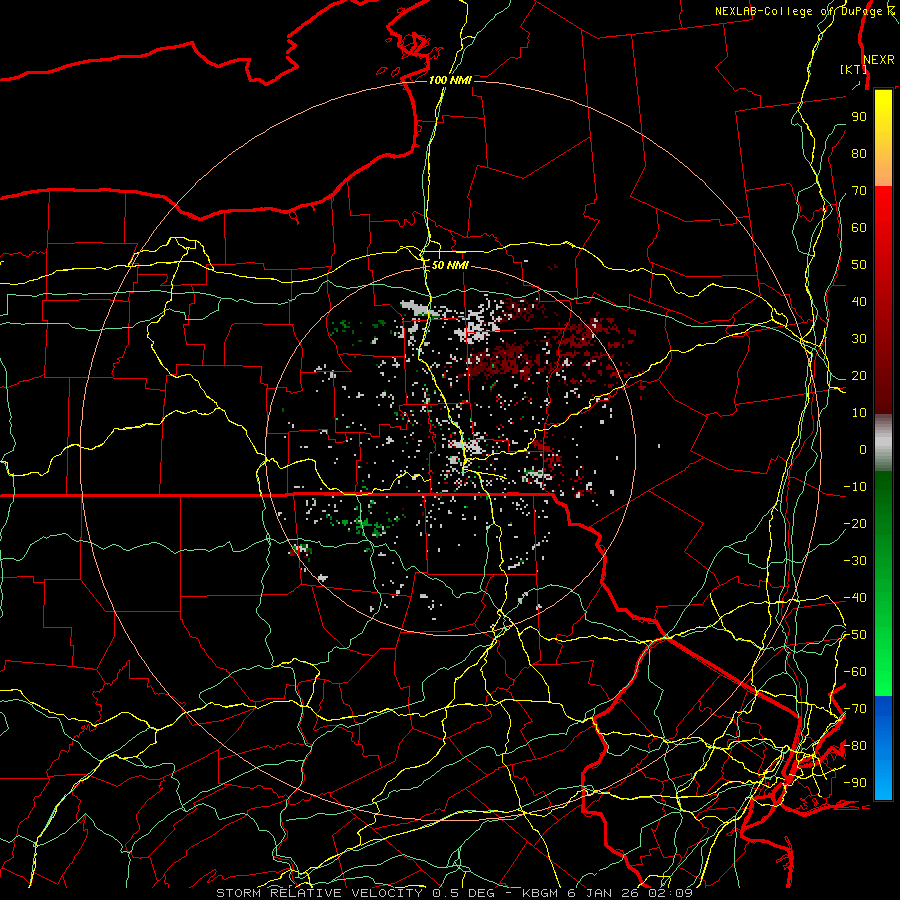The image size is (900, 900).
Task: Click the -60 value on the velocity scale
Action: (x=855, y=672)
